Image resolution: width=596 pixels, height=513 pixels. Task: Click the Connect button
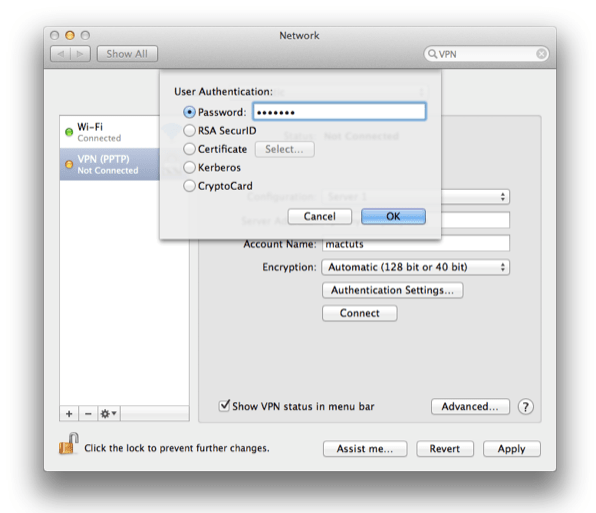(360, 313)
